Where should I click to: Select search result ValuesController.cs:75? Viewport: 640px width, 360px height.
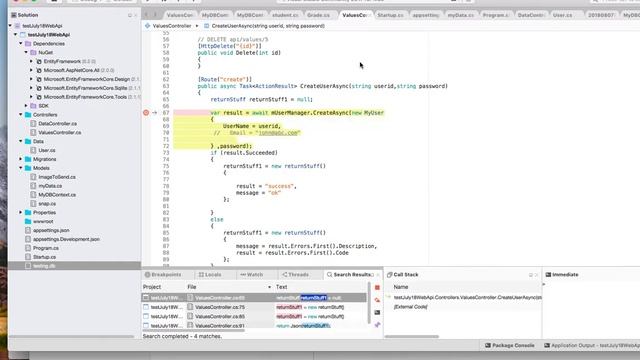click(254, 307)
